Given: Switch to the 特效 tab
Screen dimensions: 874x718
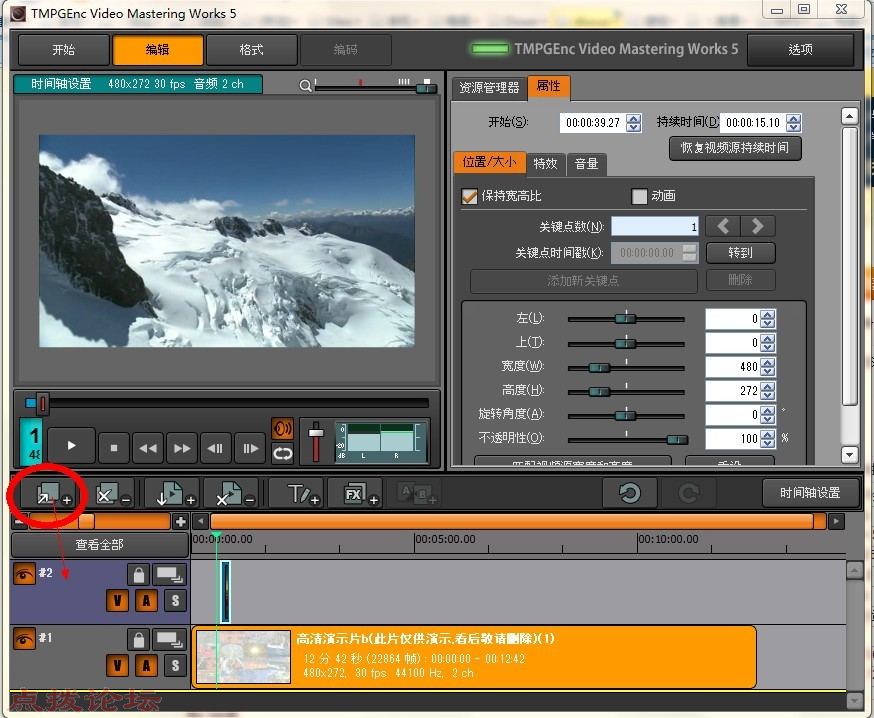Looking at the screenshot, I should (545, 163).
